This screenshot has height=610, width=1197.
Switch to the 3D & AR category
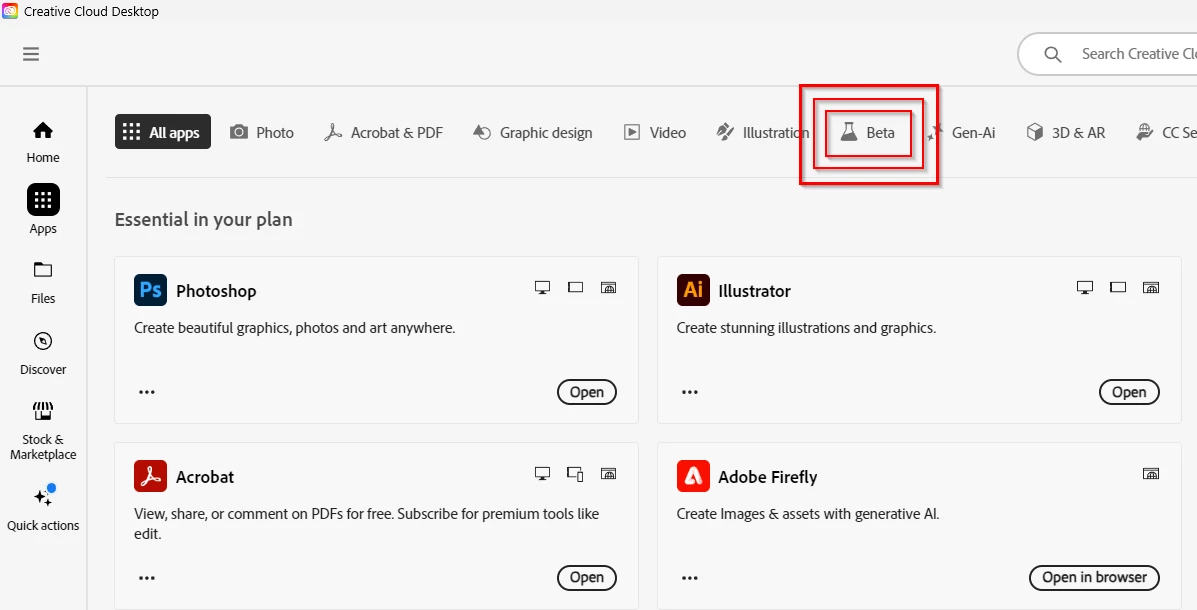coord(1066,132)
